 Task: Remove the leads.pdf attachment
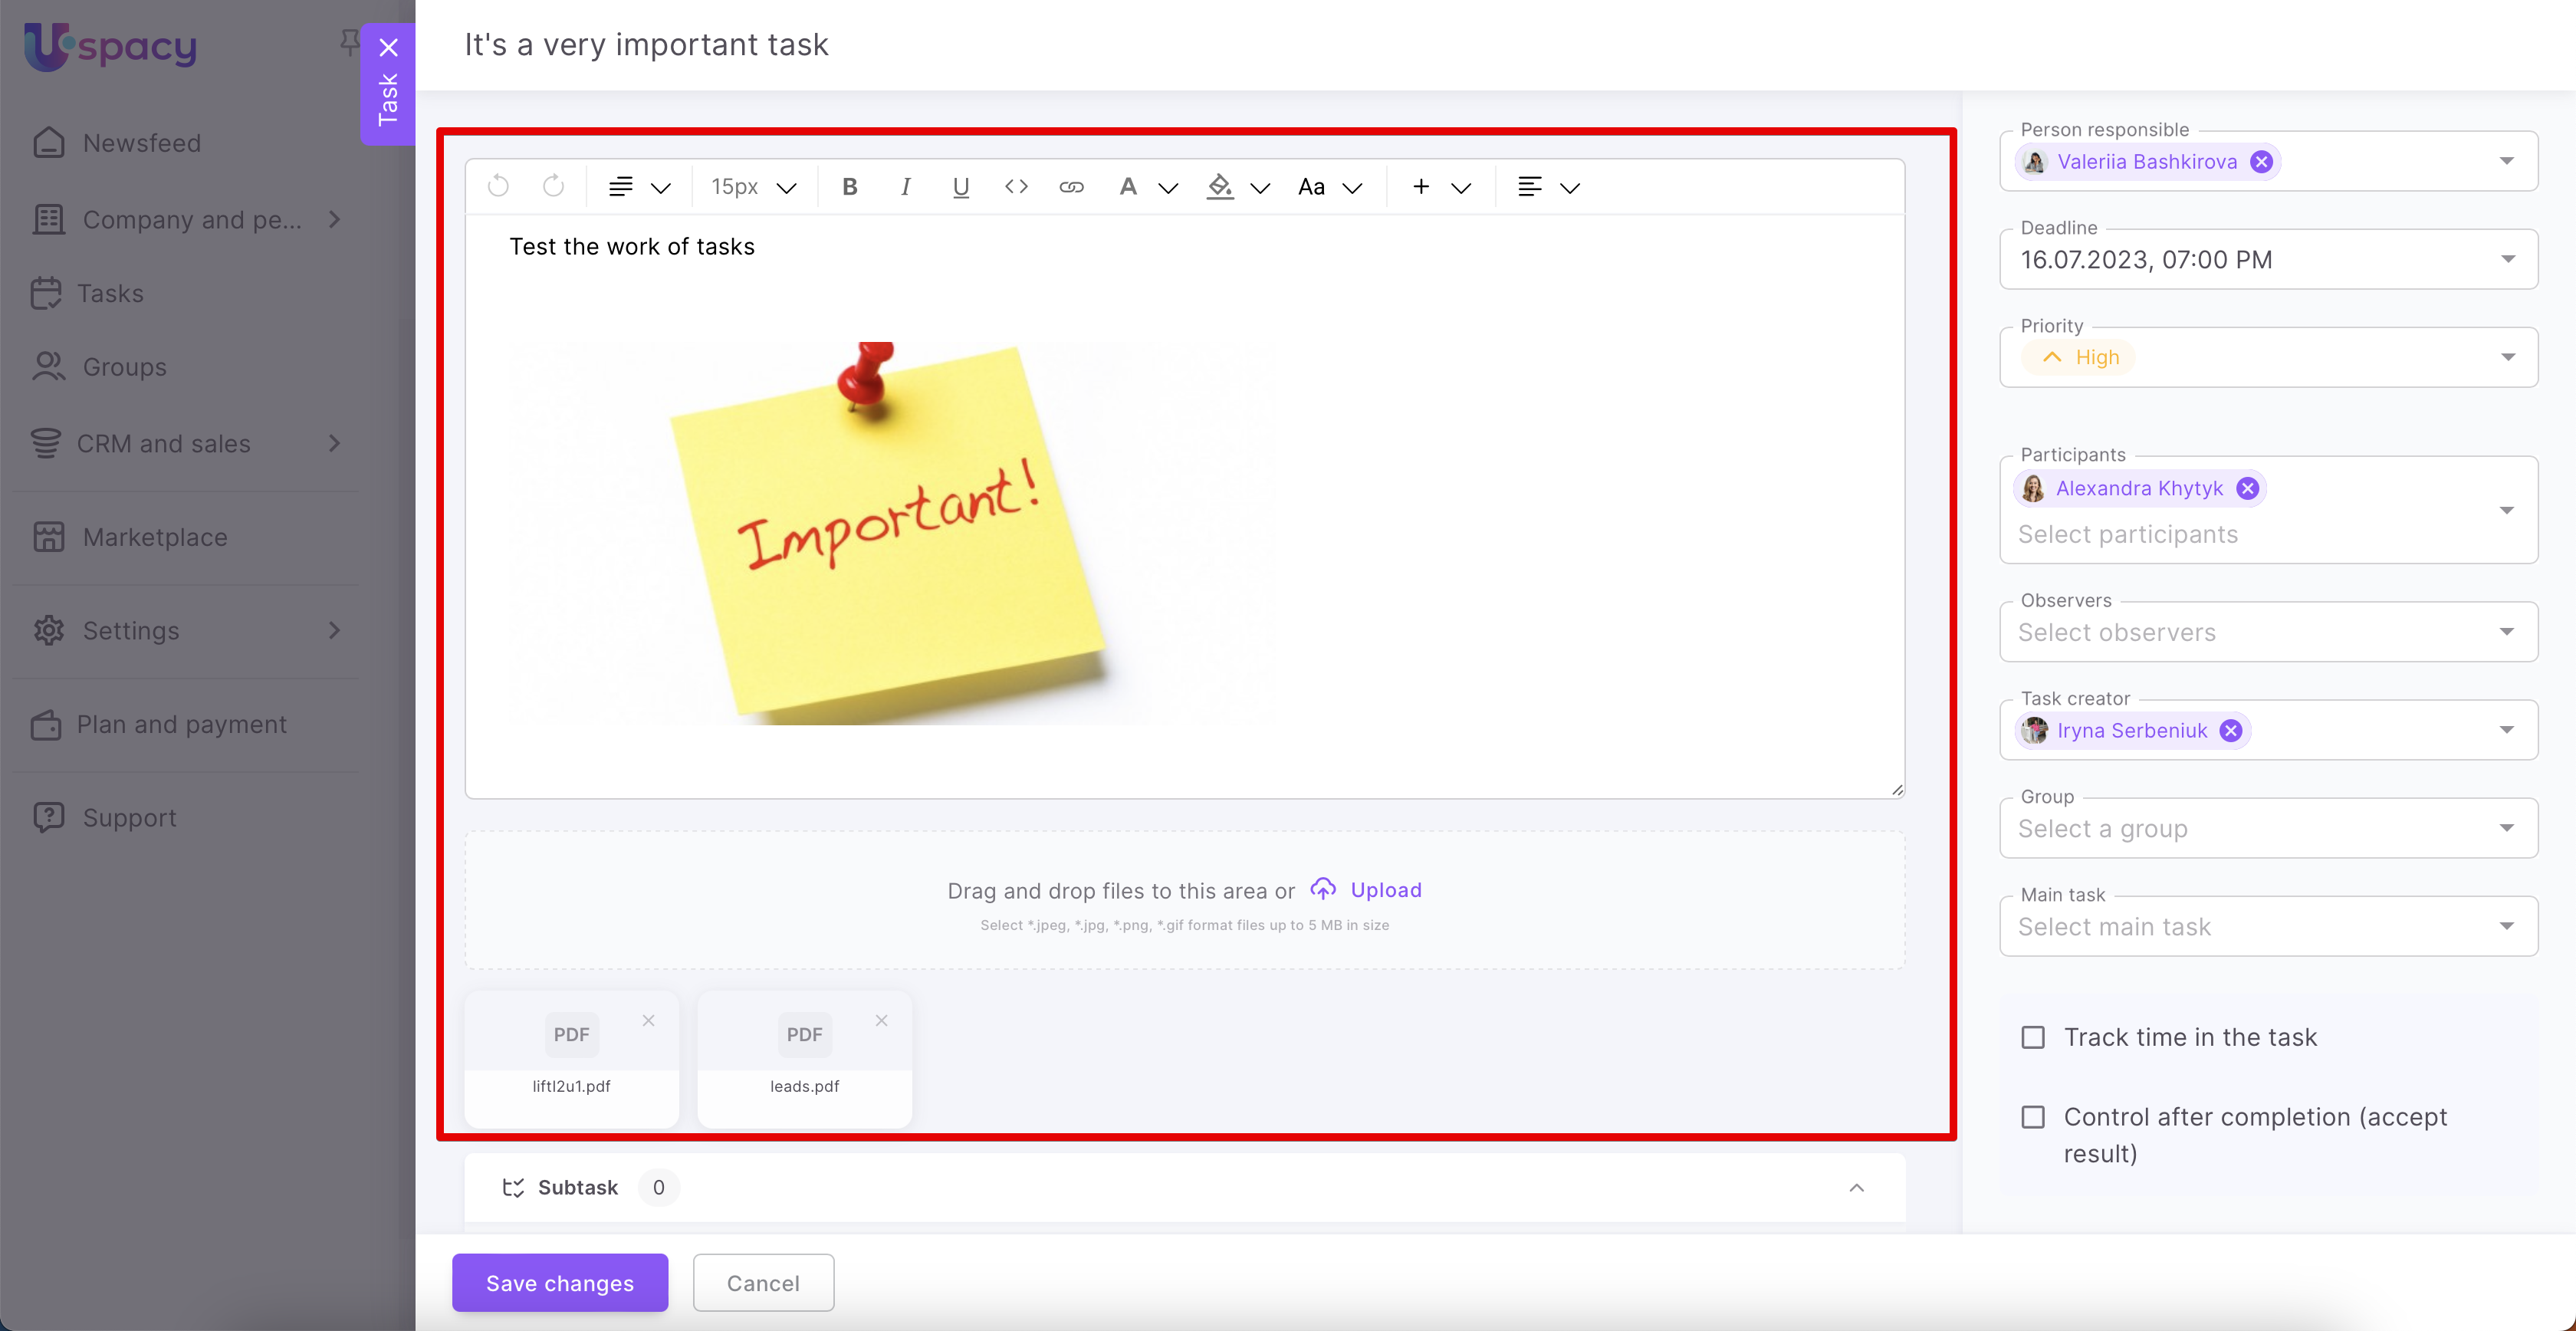pos(881,1020)
